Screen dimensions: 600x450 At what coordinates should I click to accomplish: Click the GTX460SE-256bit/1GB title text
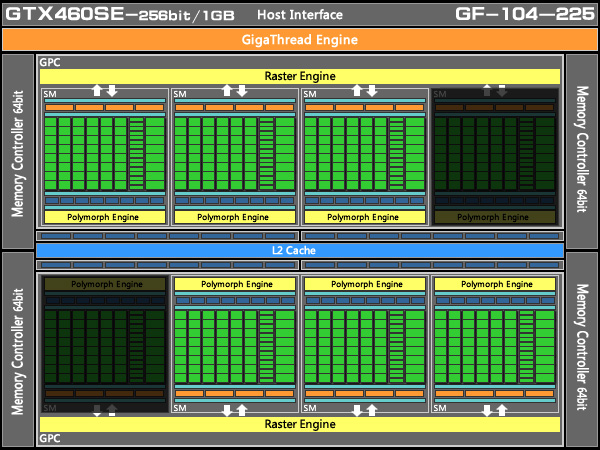click(x=120, y=15)
